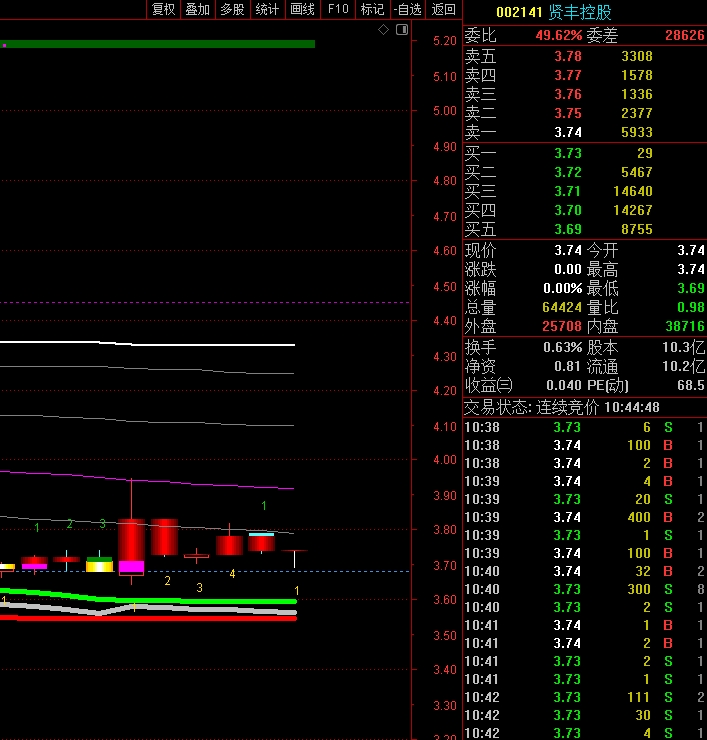The height and width of the screenshot is (740, 707).
Task: Click the latest white candlestick on chart
Action: tap(295, 559)
